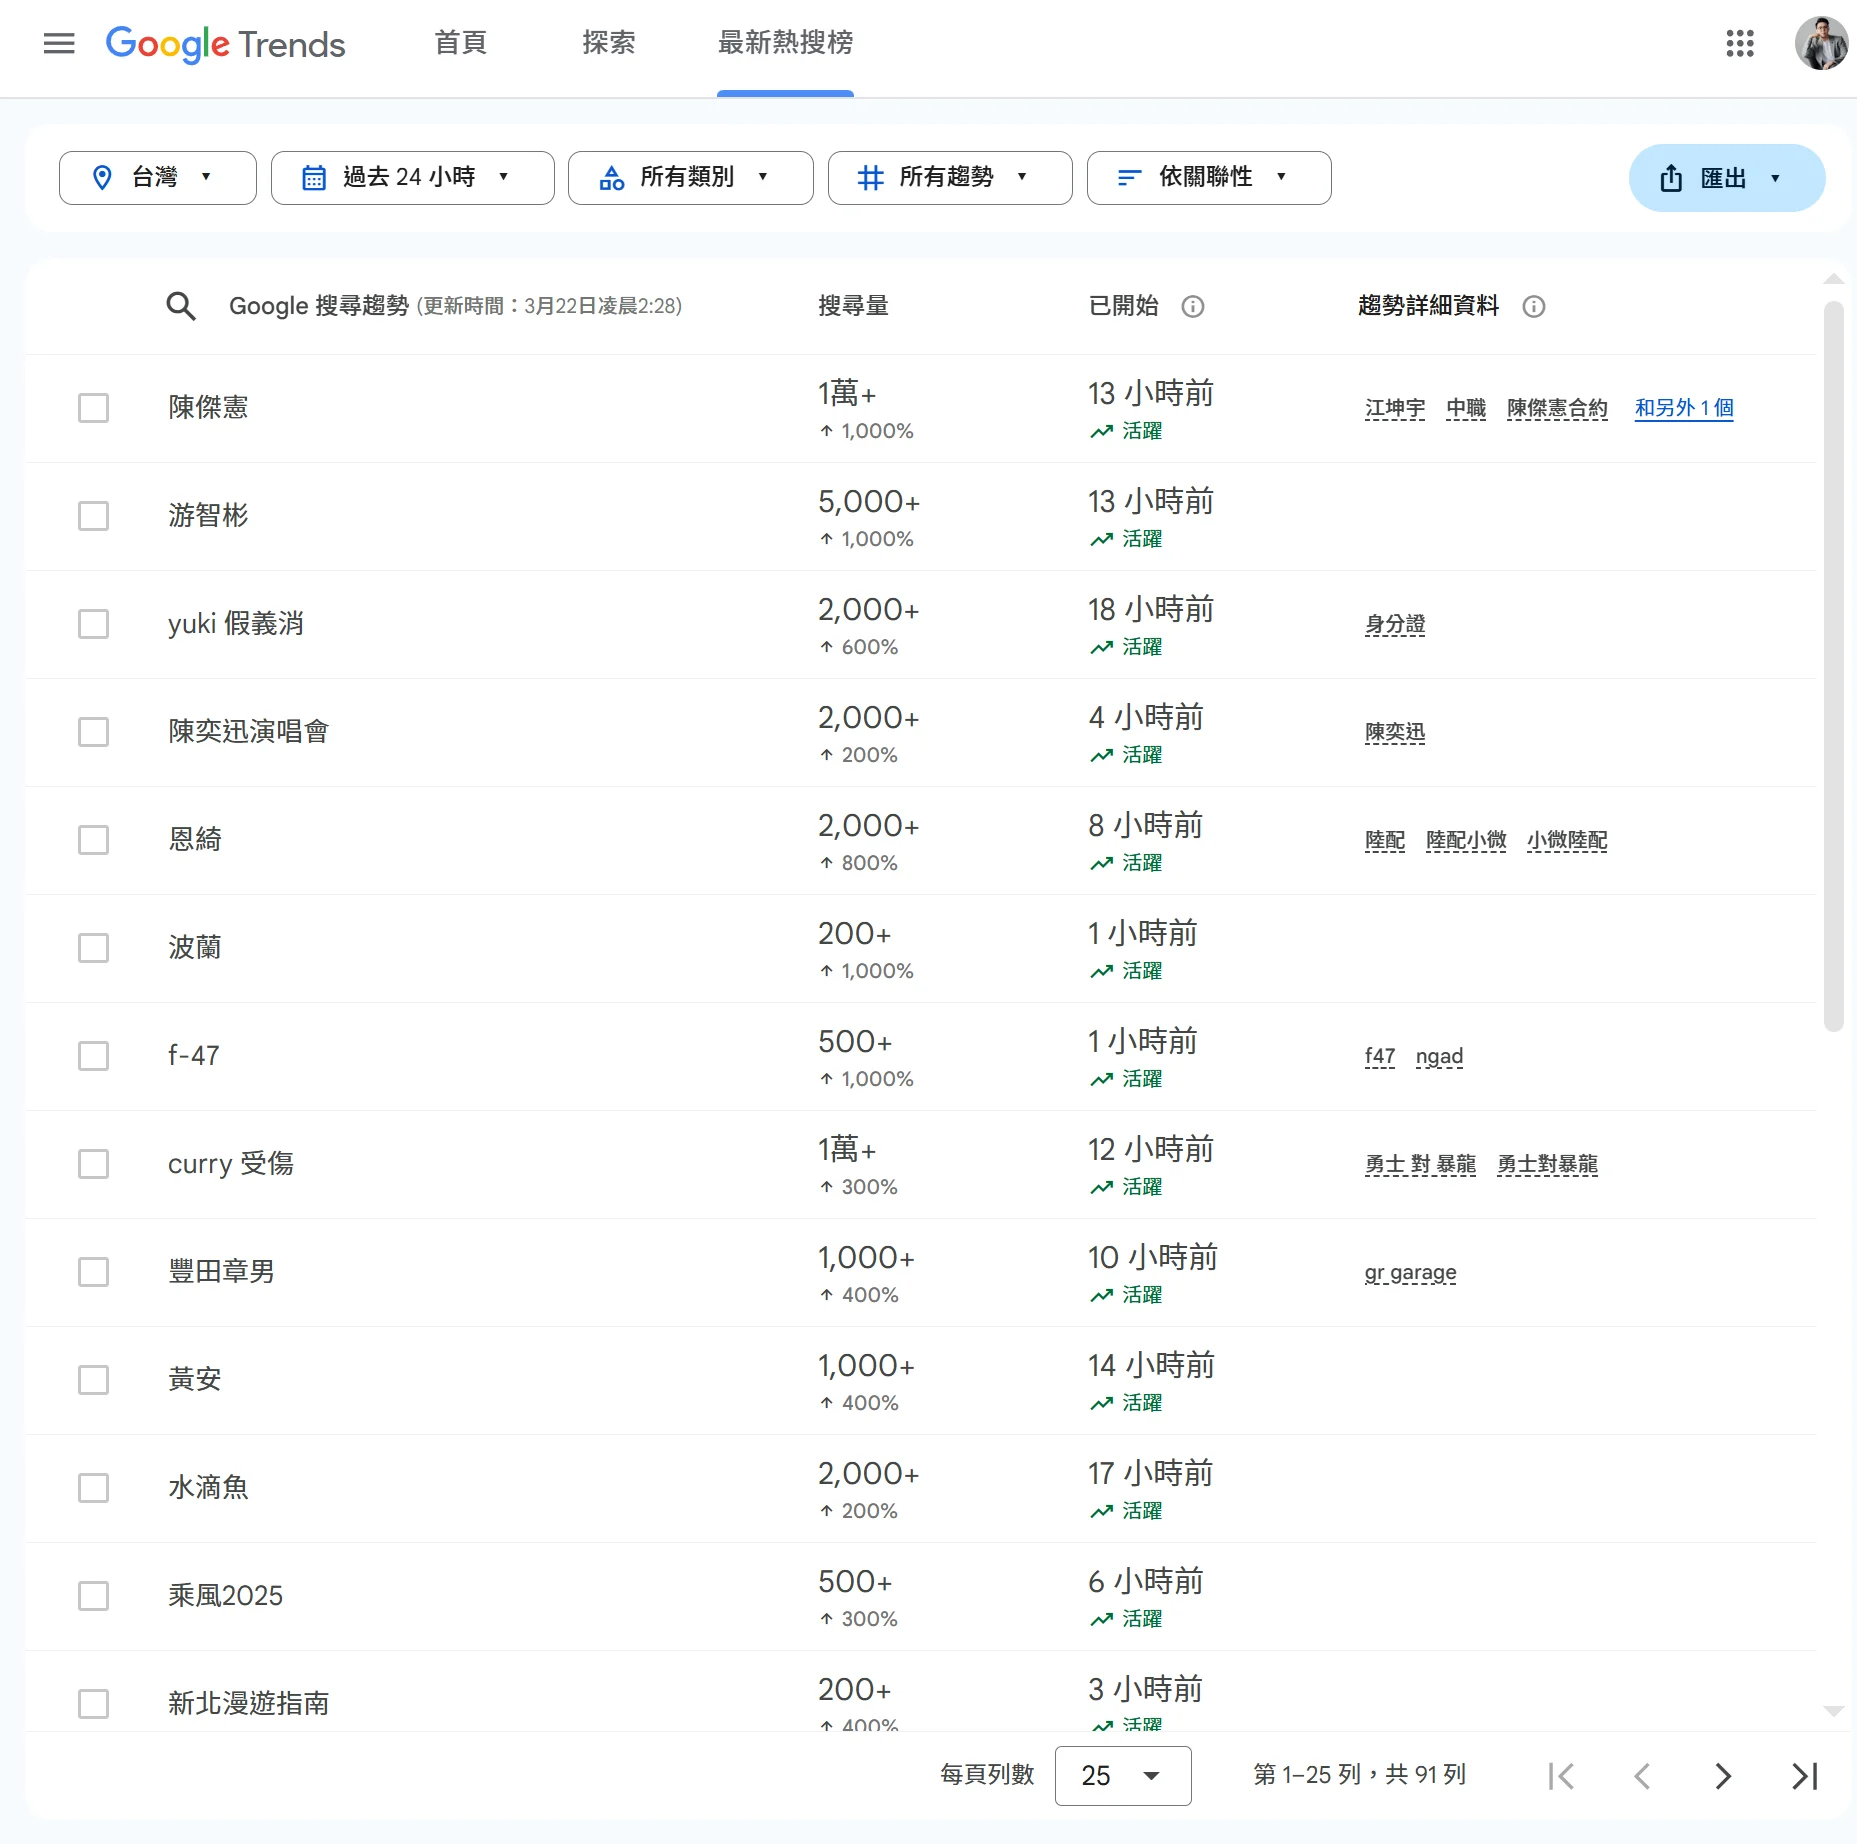Image resolution: width=1857 pixels, height=1844 pixels.
Task: Expand the 過去 24 小時 time filter
Action: 412,178
